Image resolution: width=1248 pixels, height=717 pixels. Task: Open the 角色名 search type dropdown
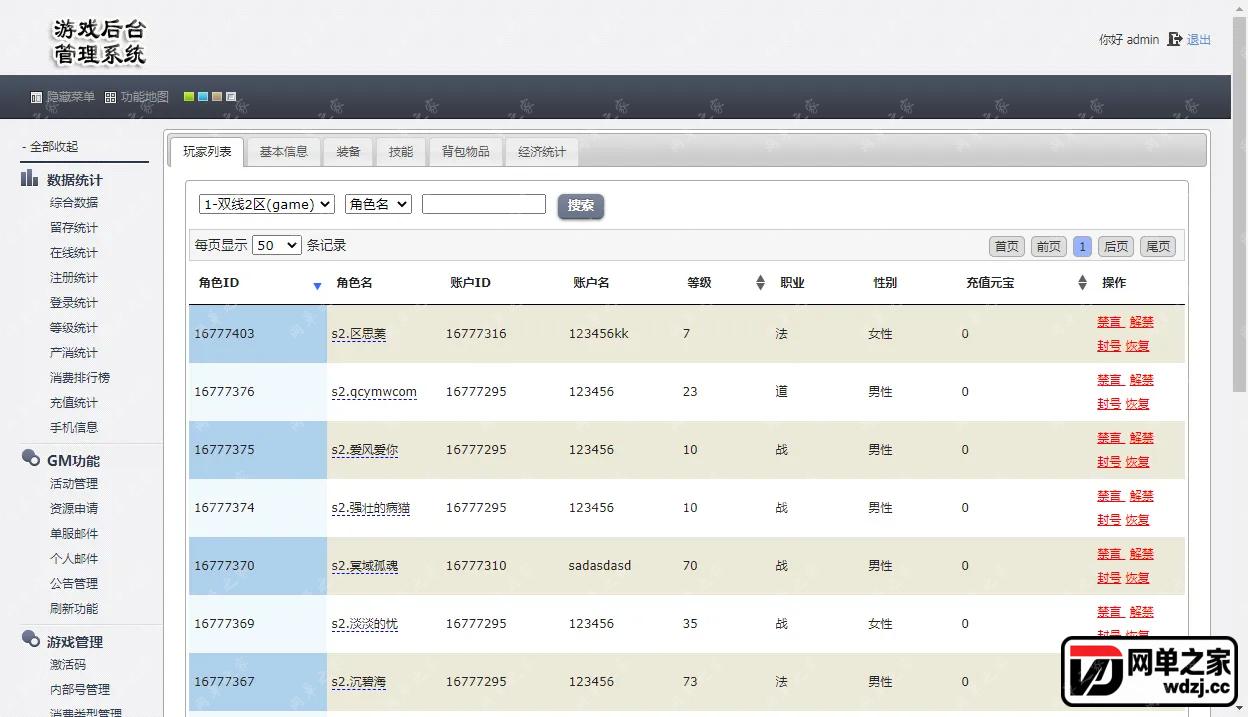click(378, 204)
